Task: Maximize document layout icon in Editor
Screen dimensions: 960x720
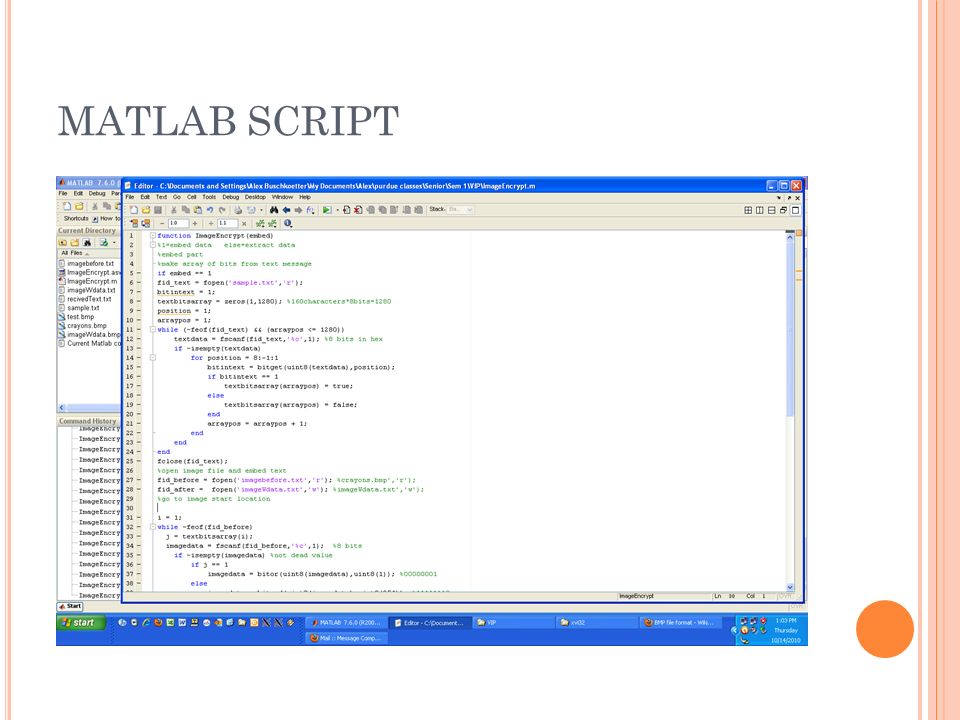Action: 795,210
